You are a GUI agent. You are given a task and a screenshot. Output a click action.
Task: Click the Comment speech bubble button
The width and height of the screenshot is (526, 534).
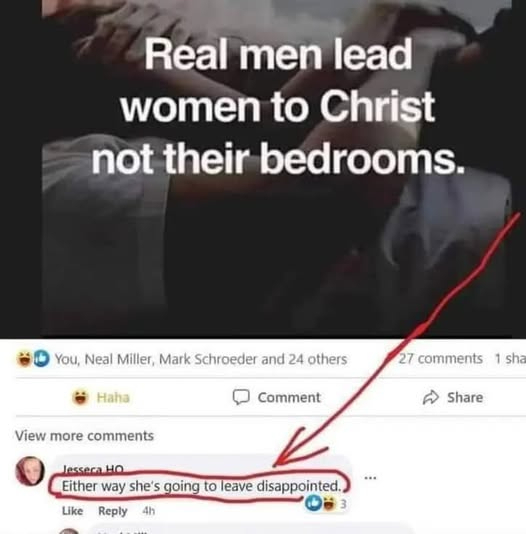coord(276,397)
